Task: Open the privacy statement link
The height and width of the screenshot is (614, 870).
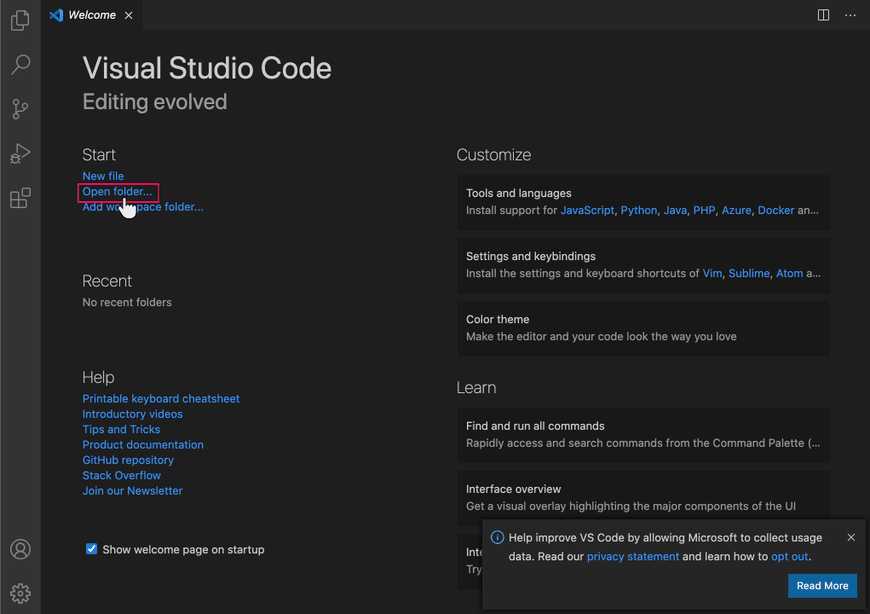Action: tap(633, 556)
